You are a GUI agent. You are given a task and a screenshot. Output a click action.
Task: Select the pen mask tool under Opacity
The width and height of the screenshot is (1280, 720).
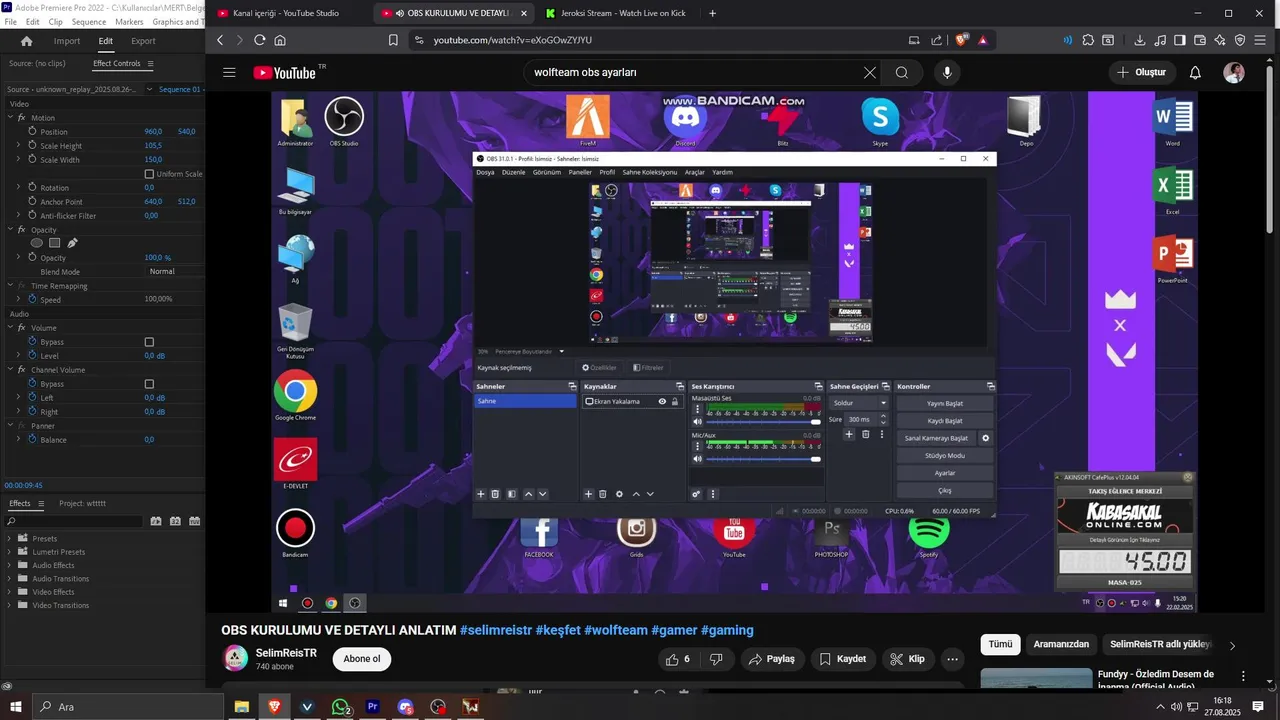click(x=73, y=243)
